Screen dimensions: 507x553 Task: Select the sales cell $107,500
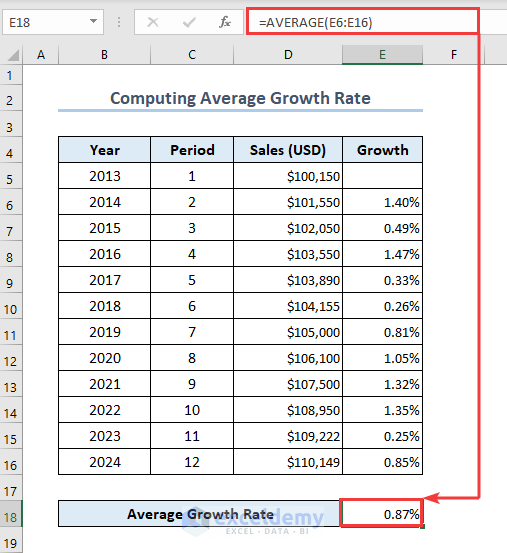point(288,384)
